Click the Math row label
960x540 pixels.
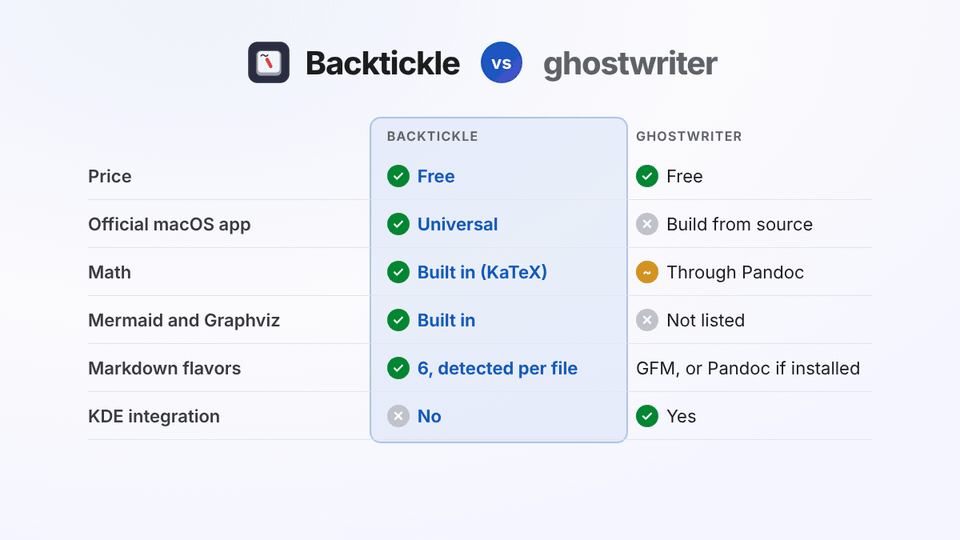pos(110,272)
